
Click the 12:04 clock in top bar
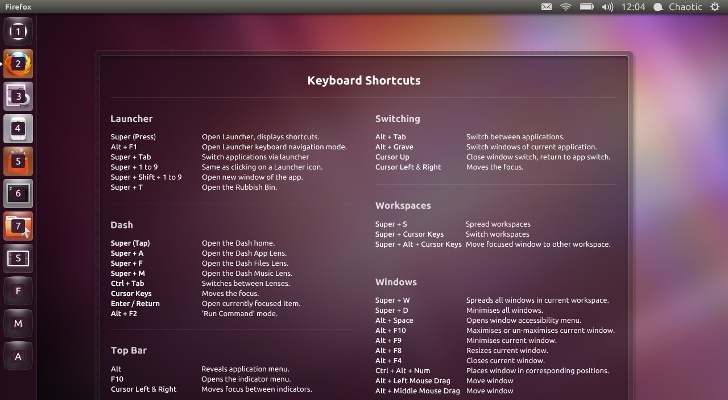633,7
